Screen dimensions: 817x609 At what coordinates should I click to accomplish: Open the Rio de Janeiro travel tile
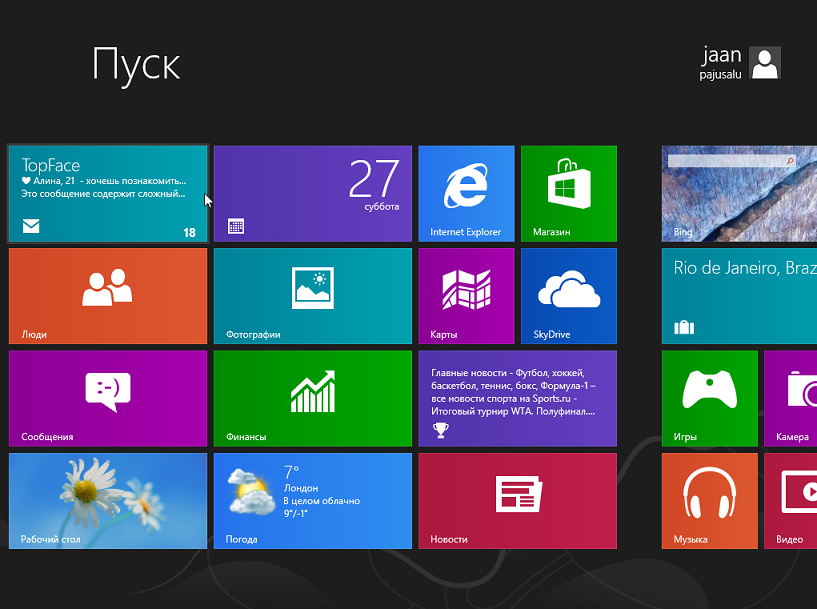click(x=739, y=296)
